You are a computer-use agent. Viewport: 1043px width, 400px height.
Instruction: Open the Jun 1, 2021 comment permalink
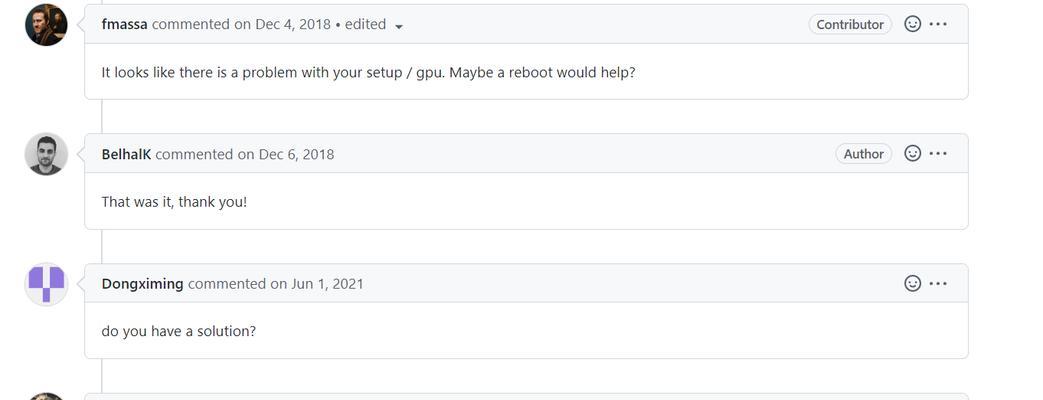click(317, 284)
